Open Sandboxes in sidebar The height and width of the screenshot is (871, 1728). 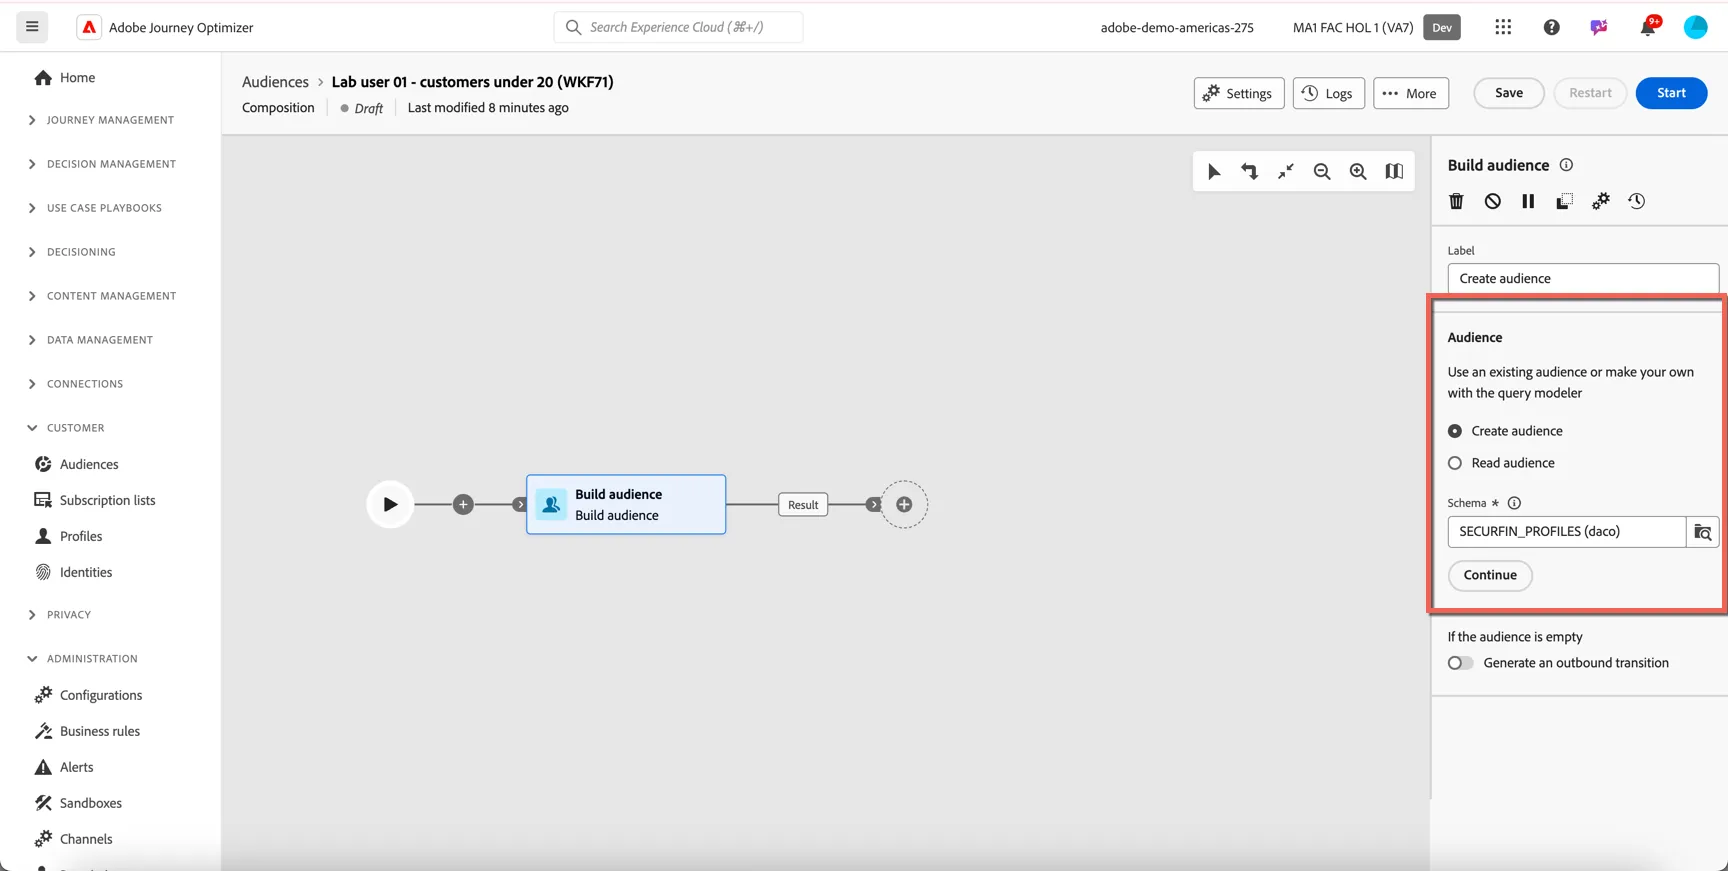[x=90, y=803]
